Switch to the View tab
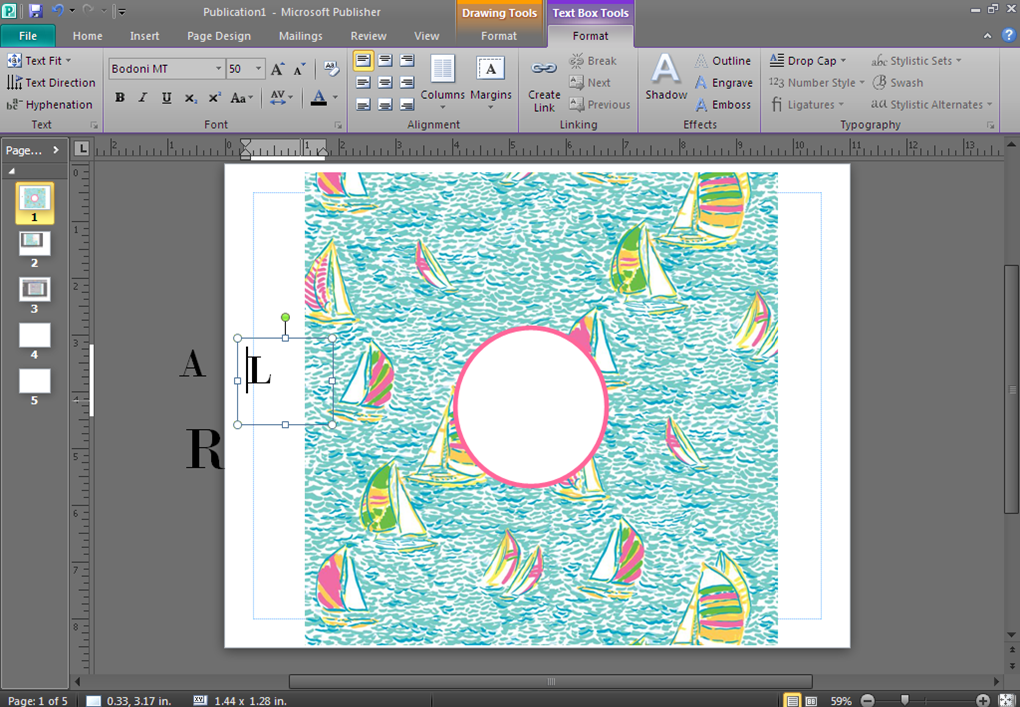1020x707 pixels. tap(427, 36)
